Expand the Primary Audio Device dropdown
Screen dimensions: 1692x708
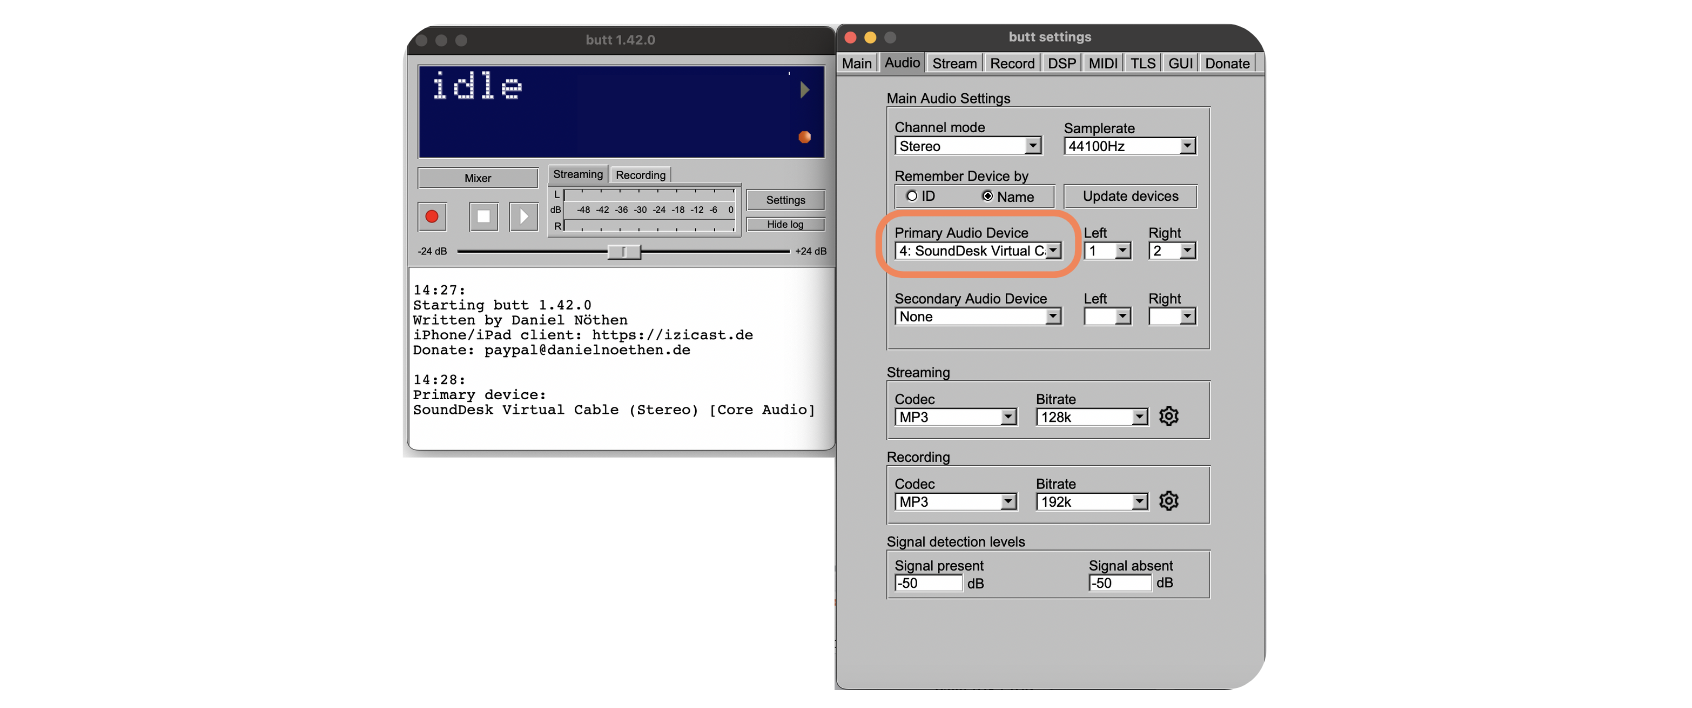(1053, 251)
